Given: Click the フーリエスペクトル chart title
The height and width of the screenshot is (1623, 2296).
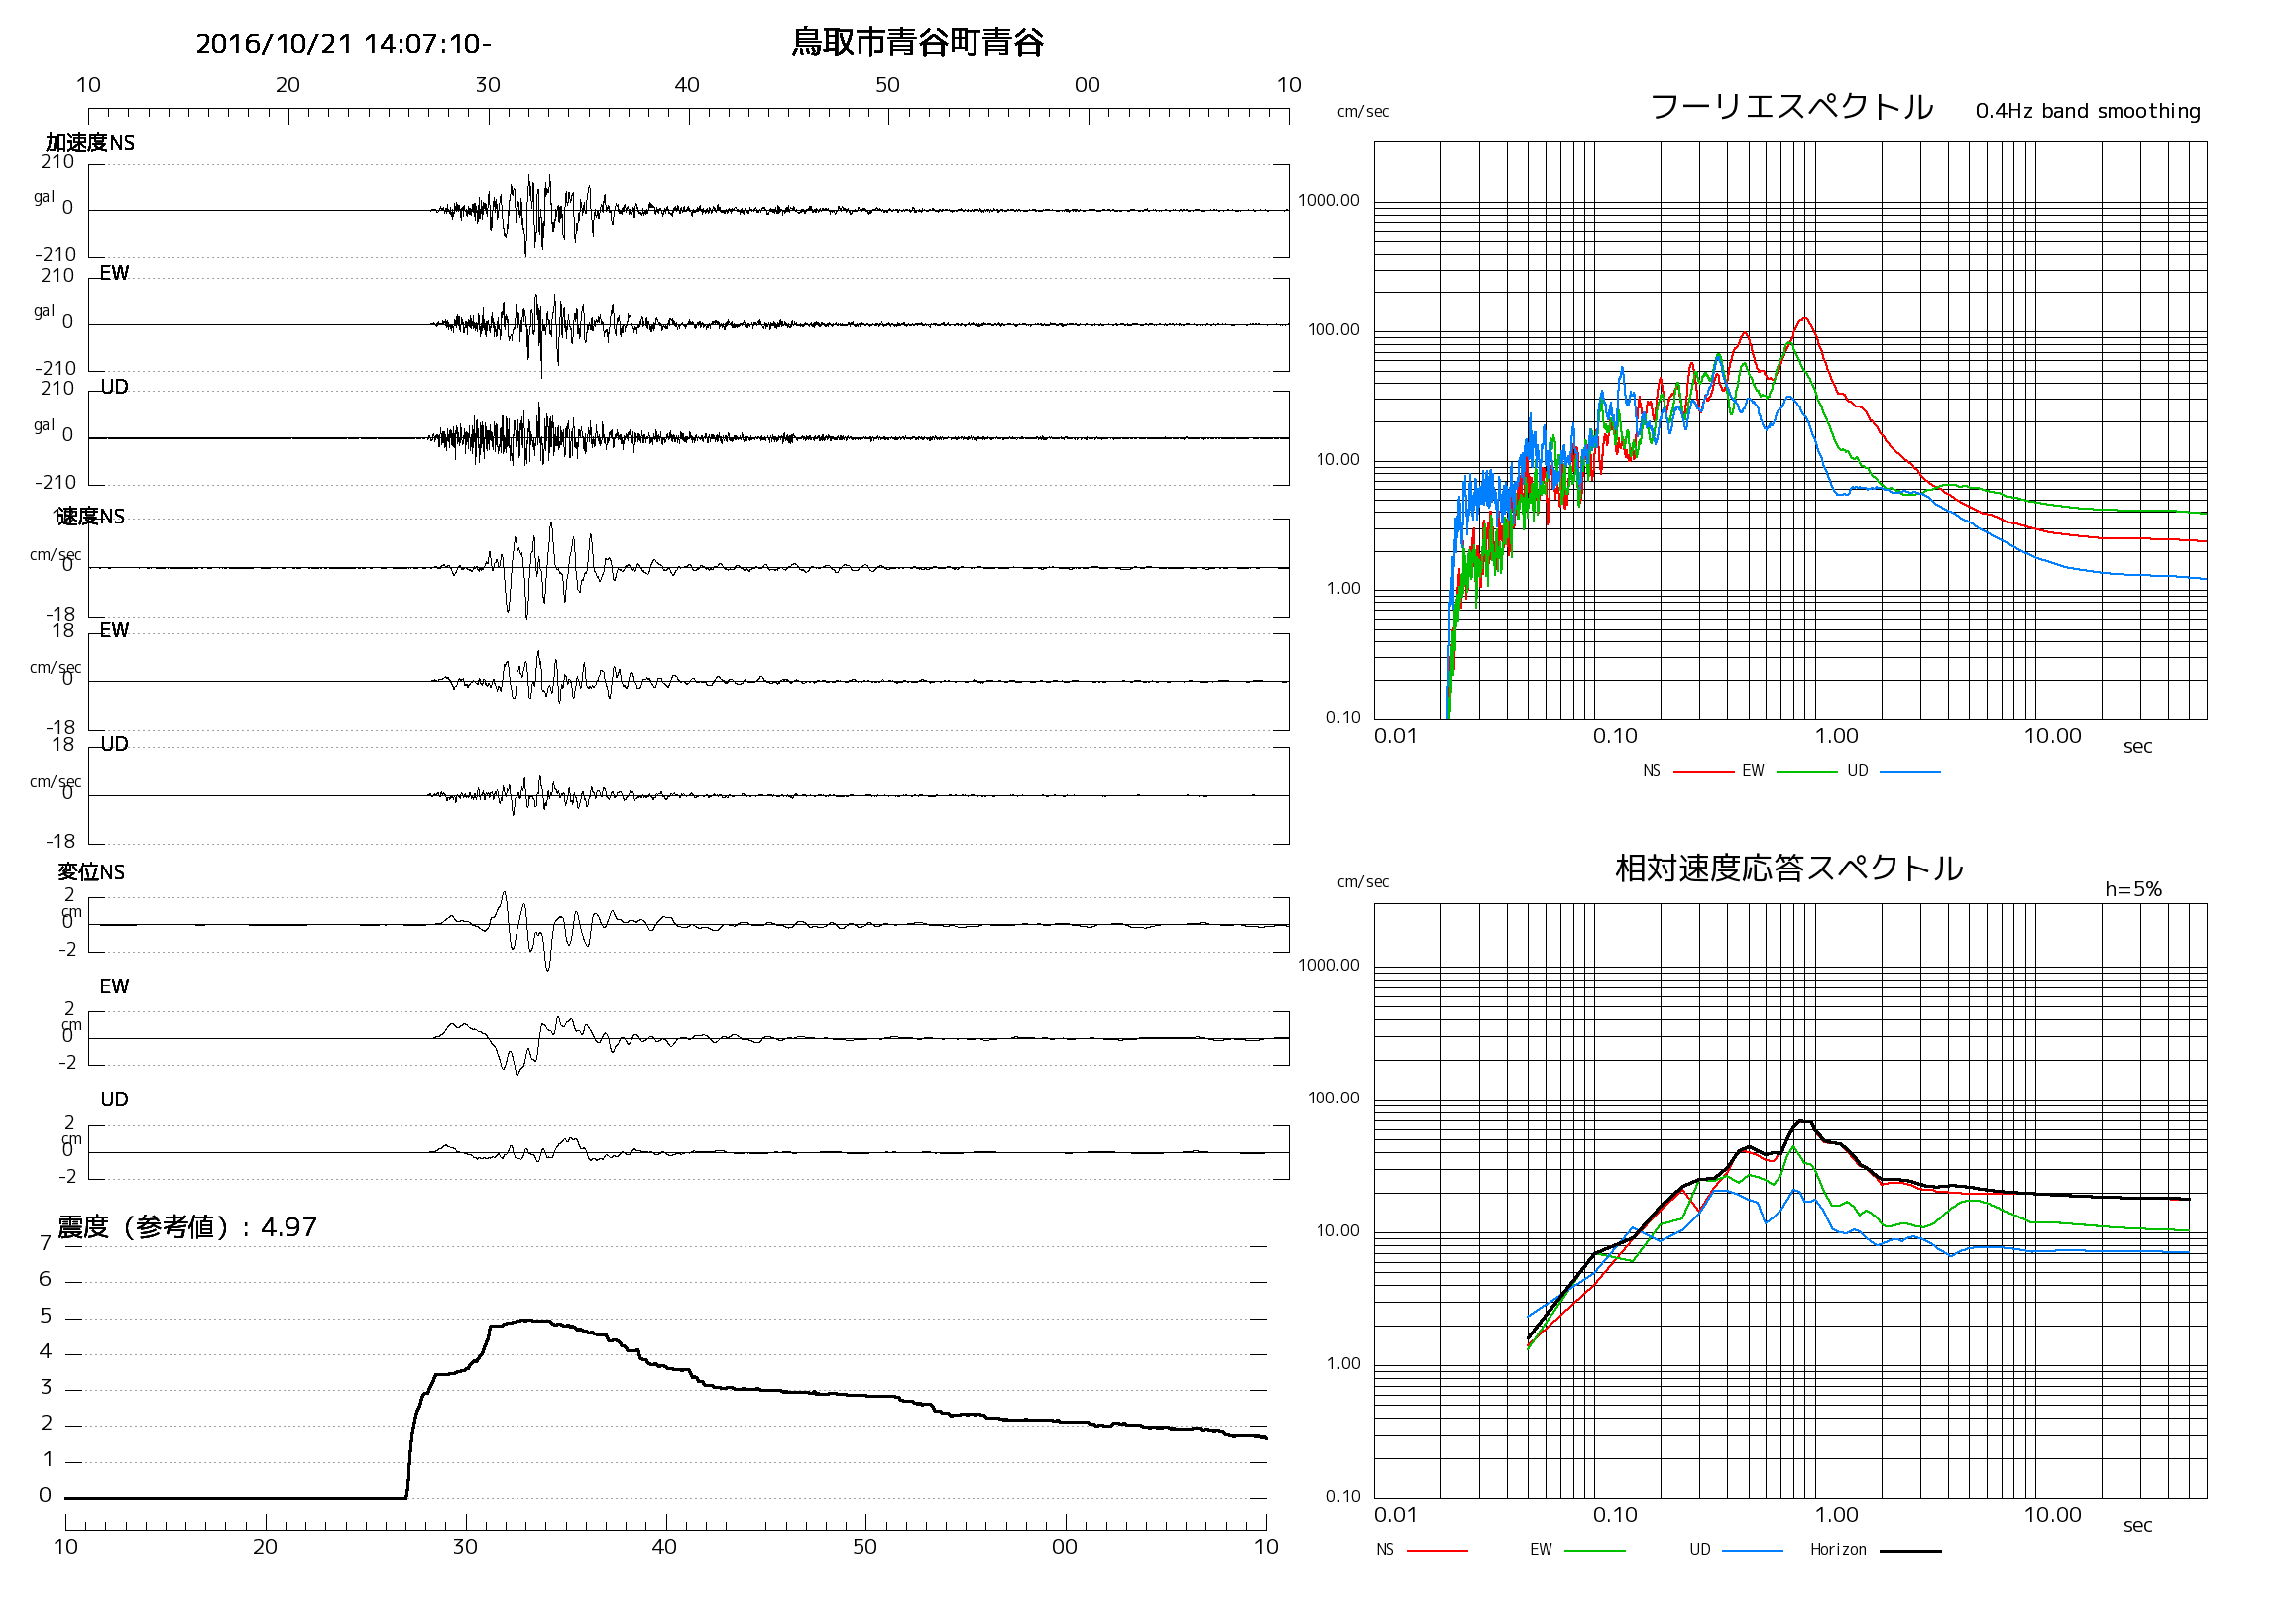Looking at the screenshot, I should click(1791, 106).
